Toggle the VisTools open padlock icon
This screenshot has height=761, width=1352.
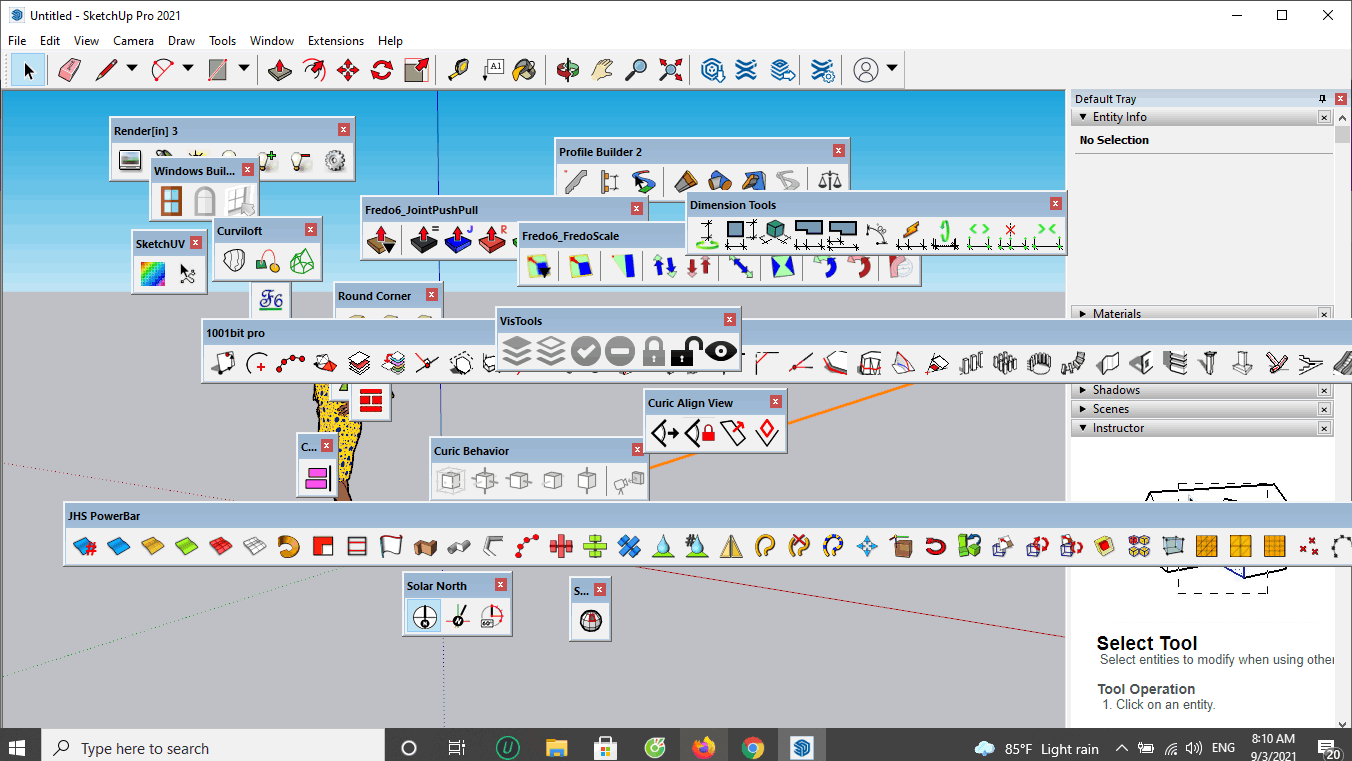[x=685, y=351]
